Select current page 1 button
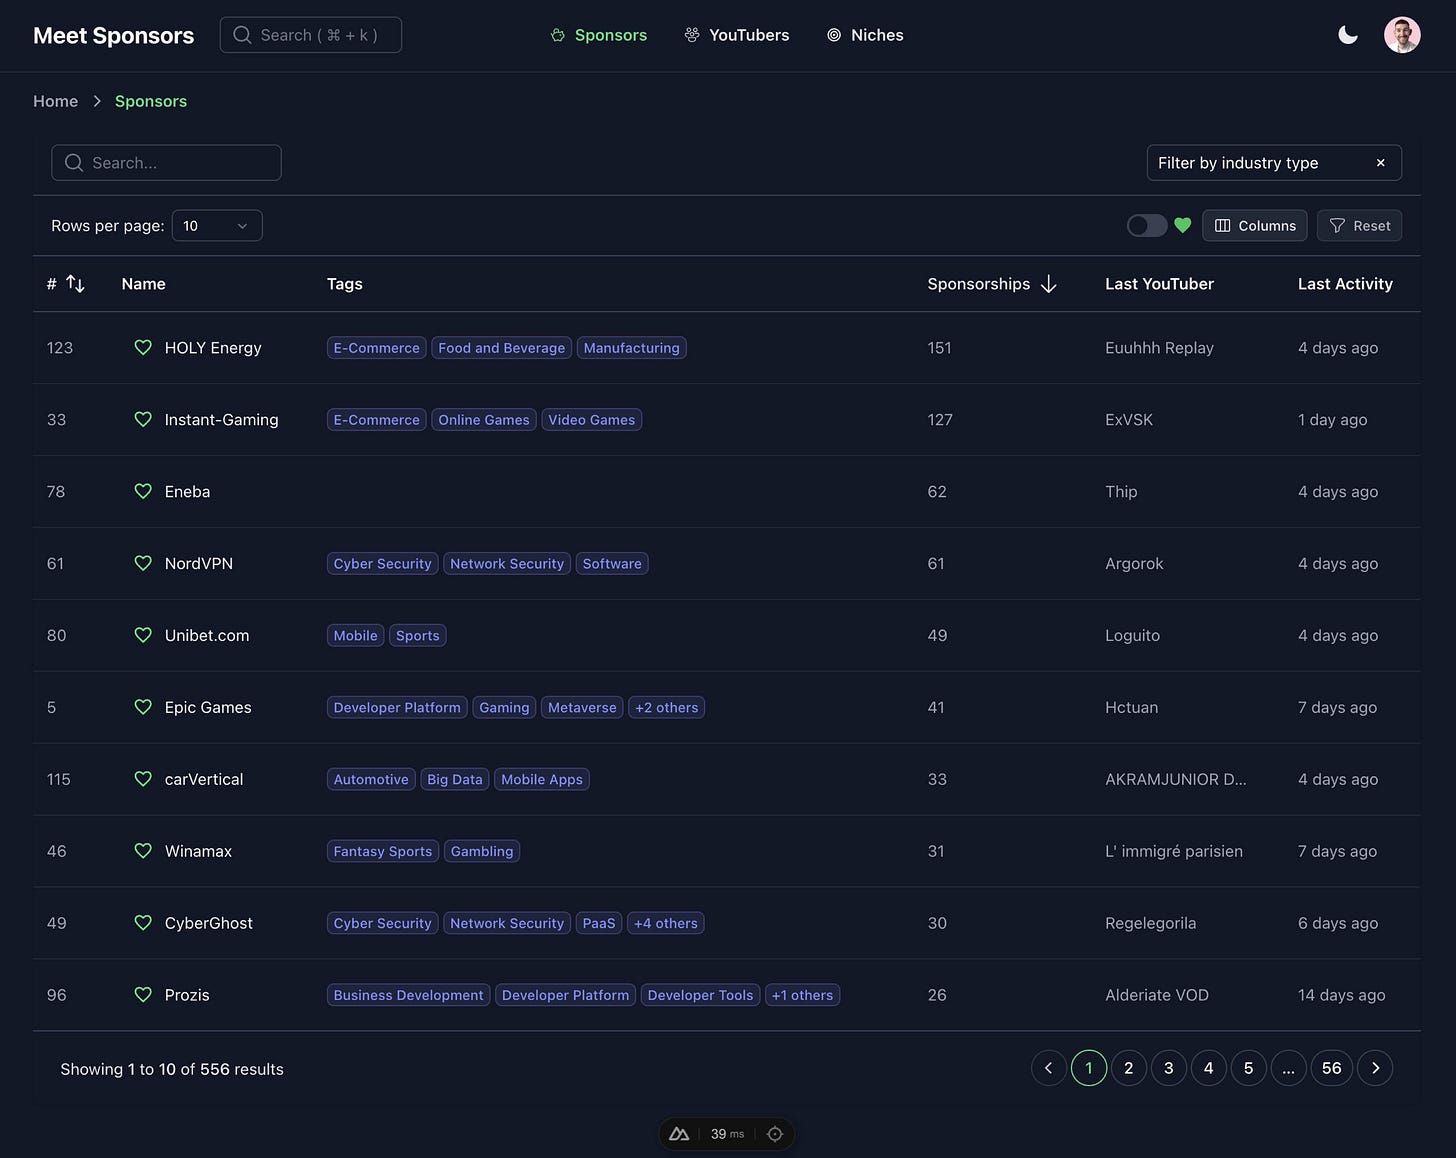This screenshot has width=1456, height=1158. (1089, 1068)
